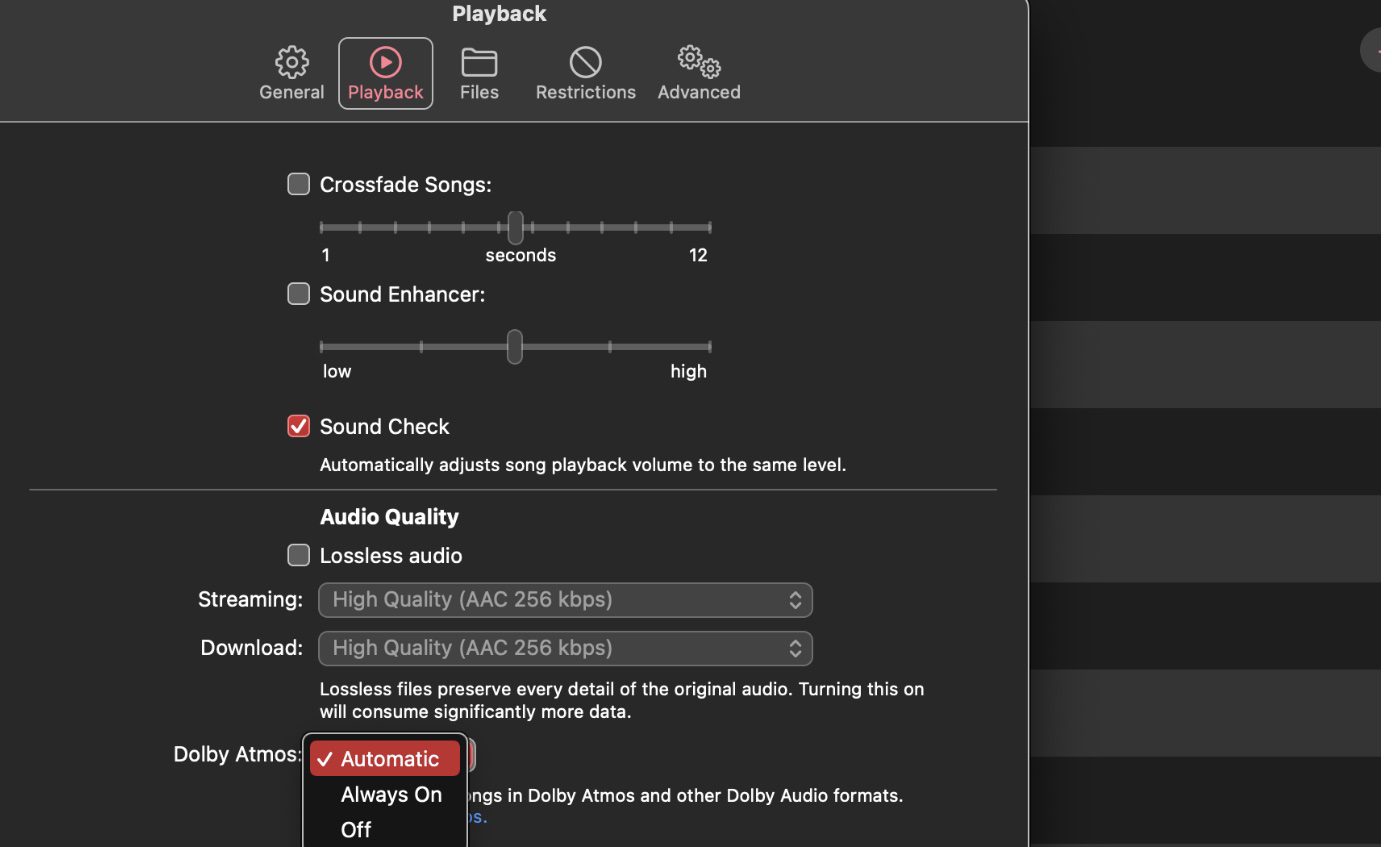Screen dimensions: 1400x847
Task: Click the 'high' label under Sound Enhancer
Action: tap(688, 371)
